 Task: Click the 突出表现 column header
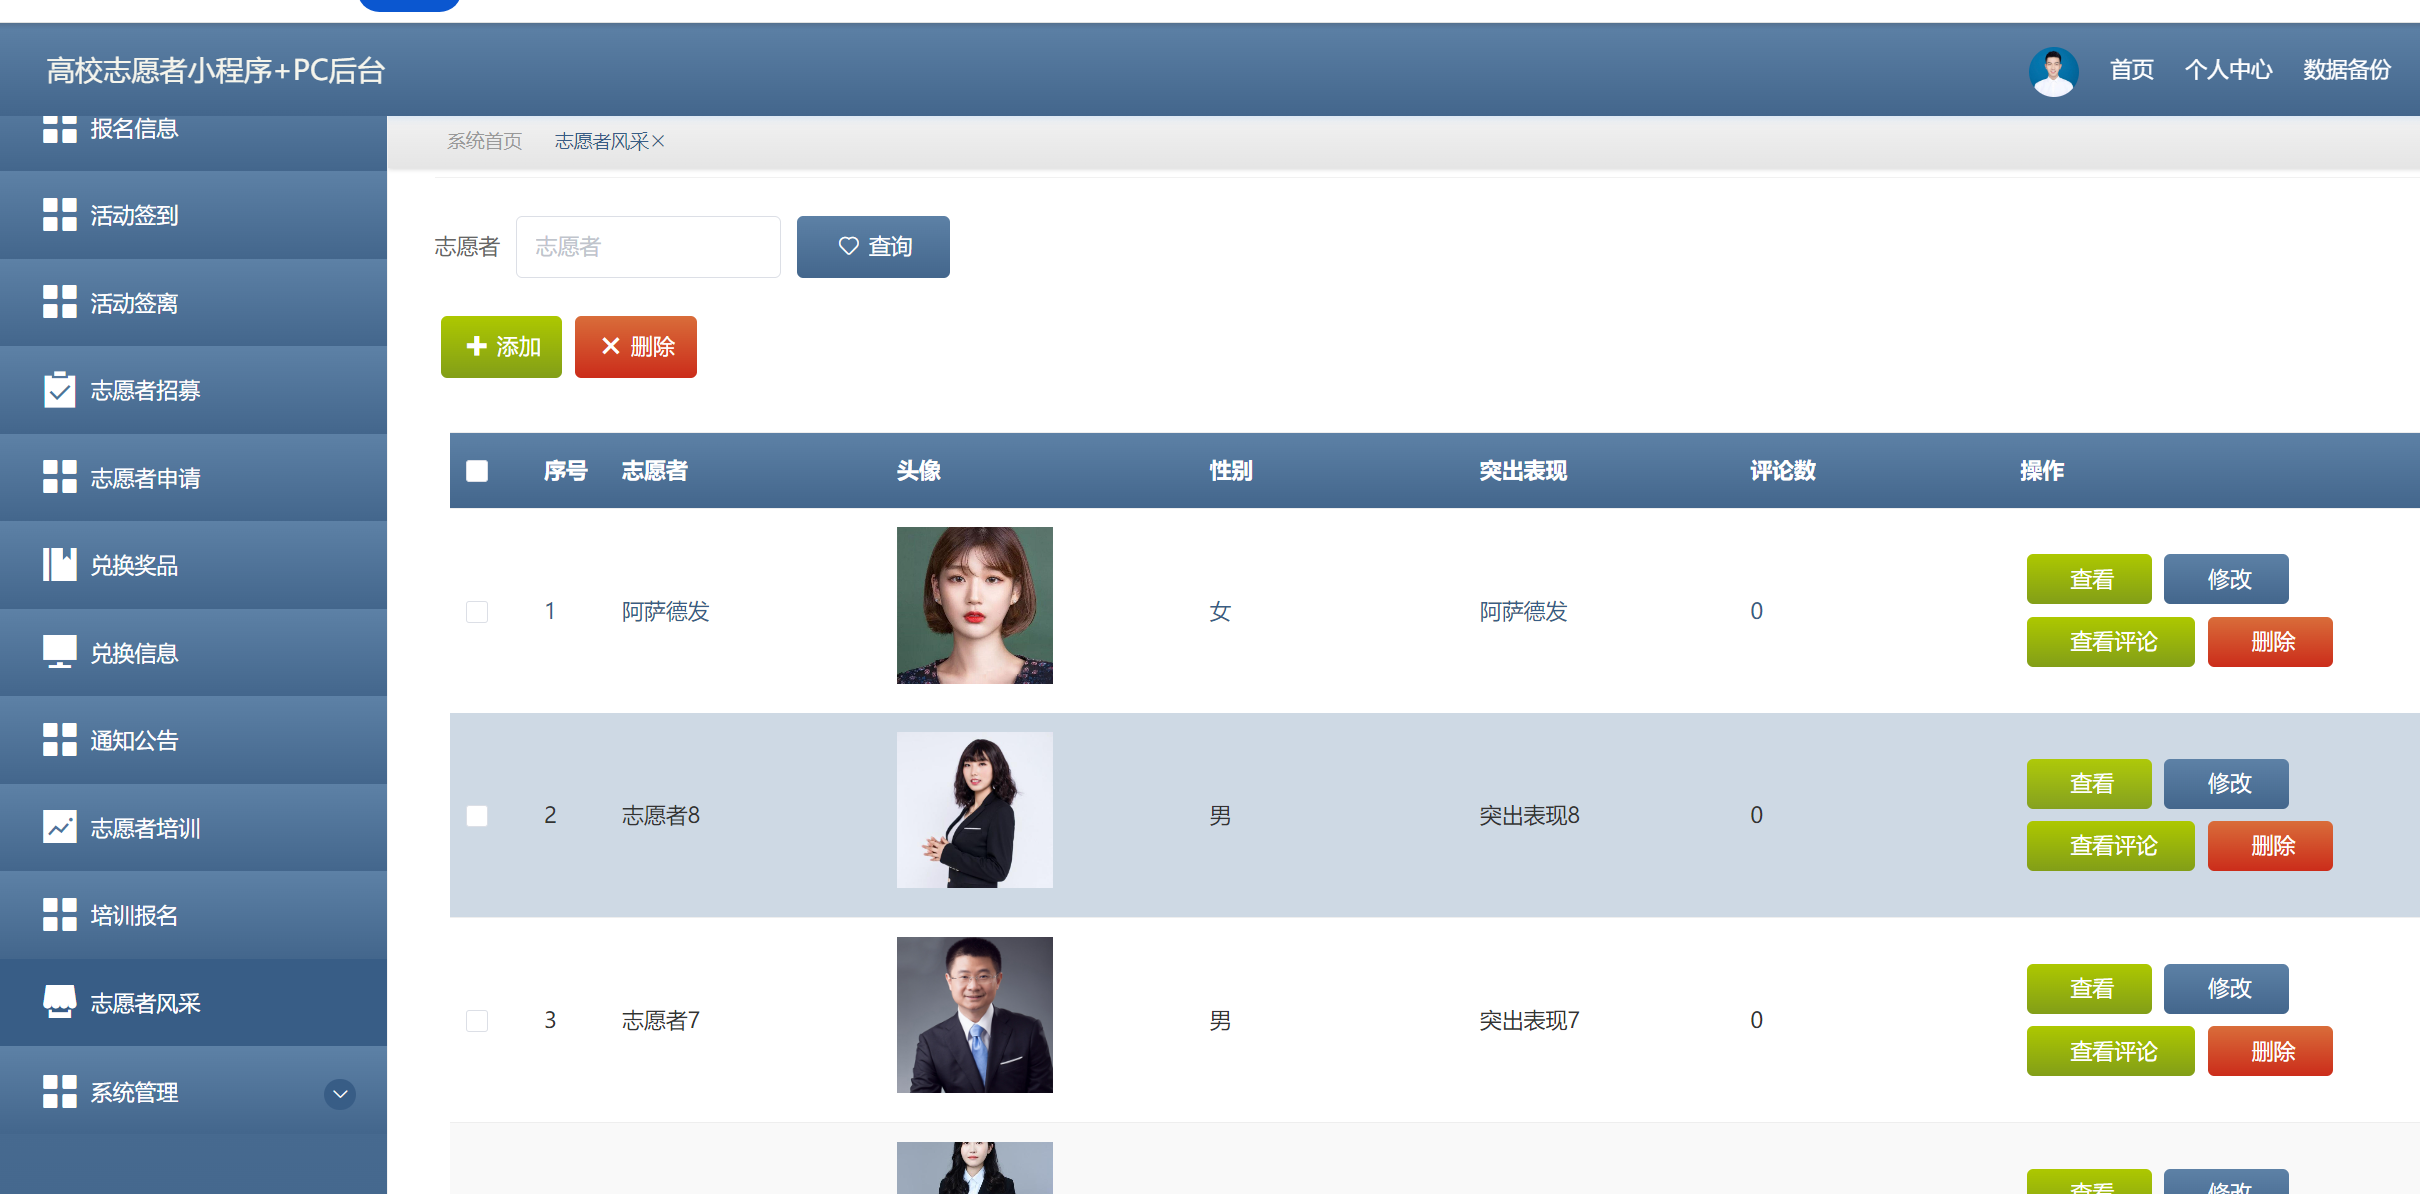[x=1524, y=471]
